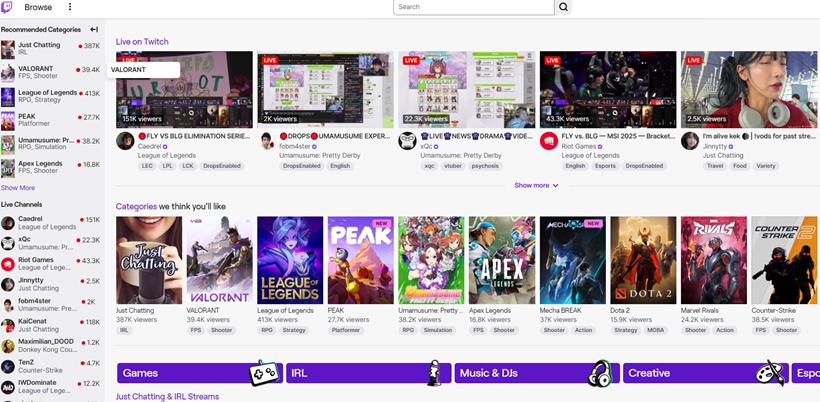
Task: Open the Browse tab
Action: (x=38, y=7)
